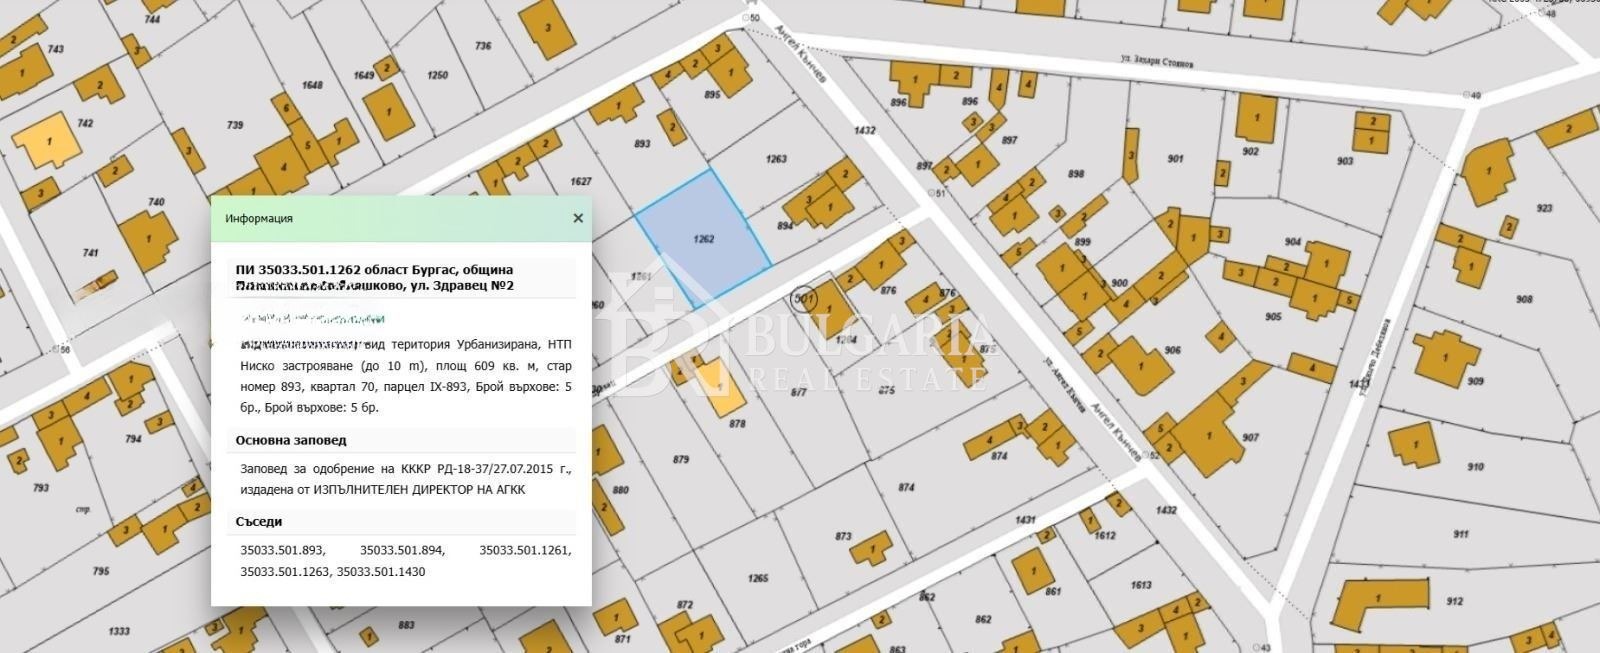Click the highlighted blue parcel 1262
Screen dimensions: 1600x653
click(703, 238)
